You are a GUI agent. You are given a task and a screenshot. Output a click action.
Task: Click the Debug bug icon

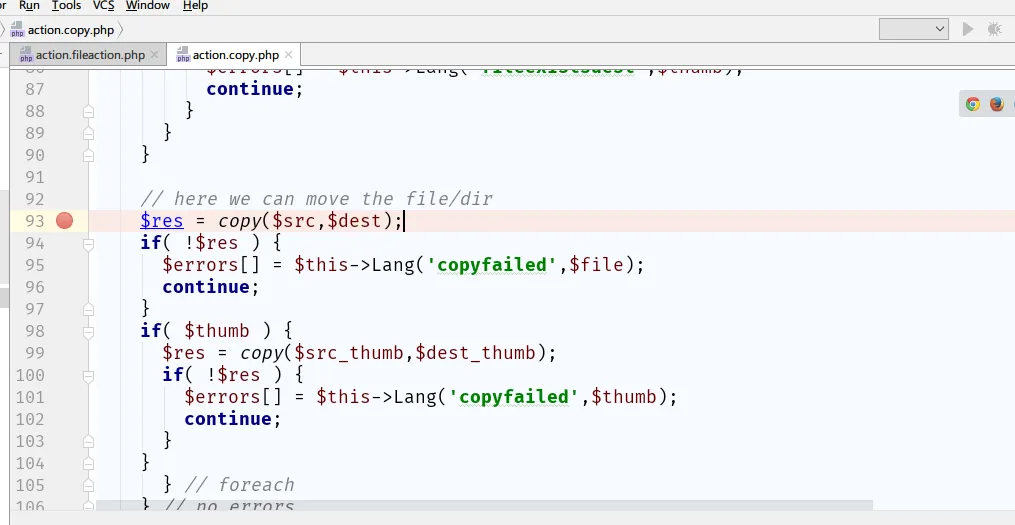click(996, 29)
